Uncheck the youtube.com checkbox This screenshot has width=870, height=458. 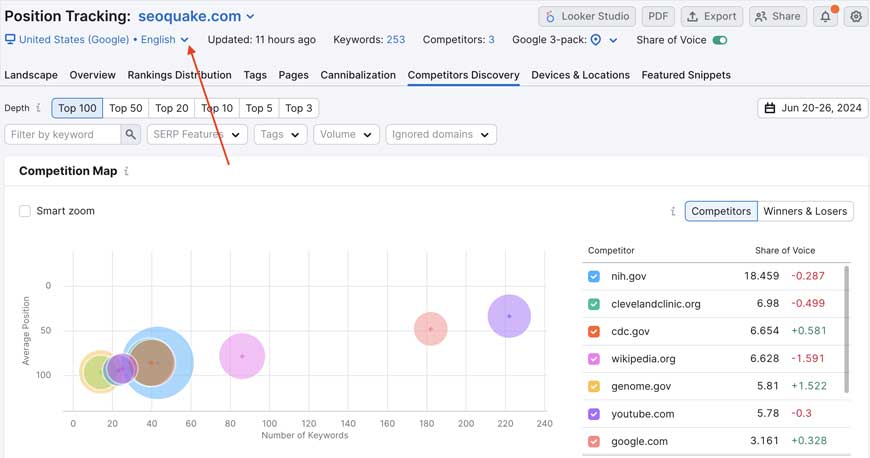click(x=594, y=414)
